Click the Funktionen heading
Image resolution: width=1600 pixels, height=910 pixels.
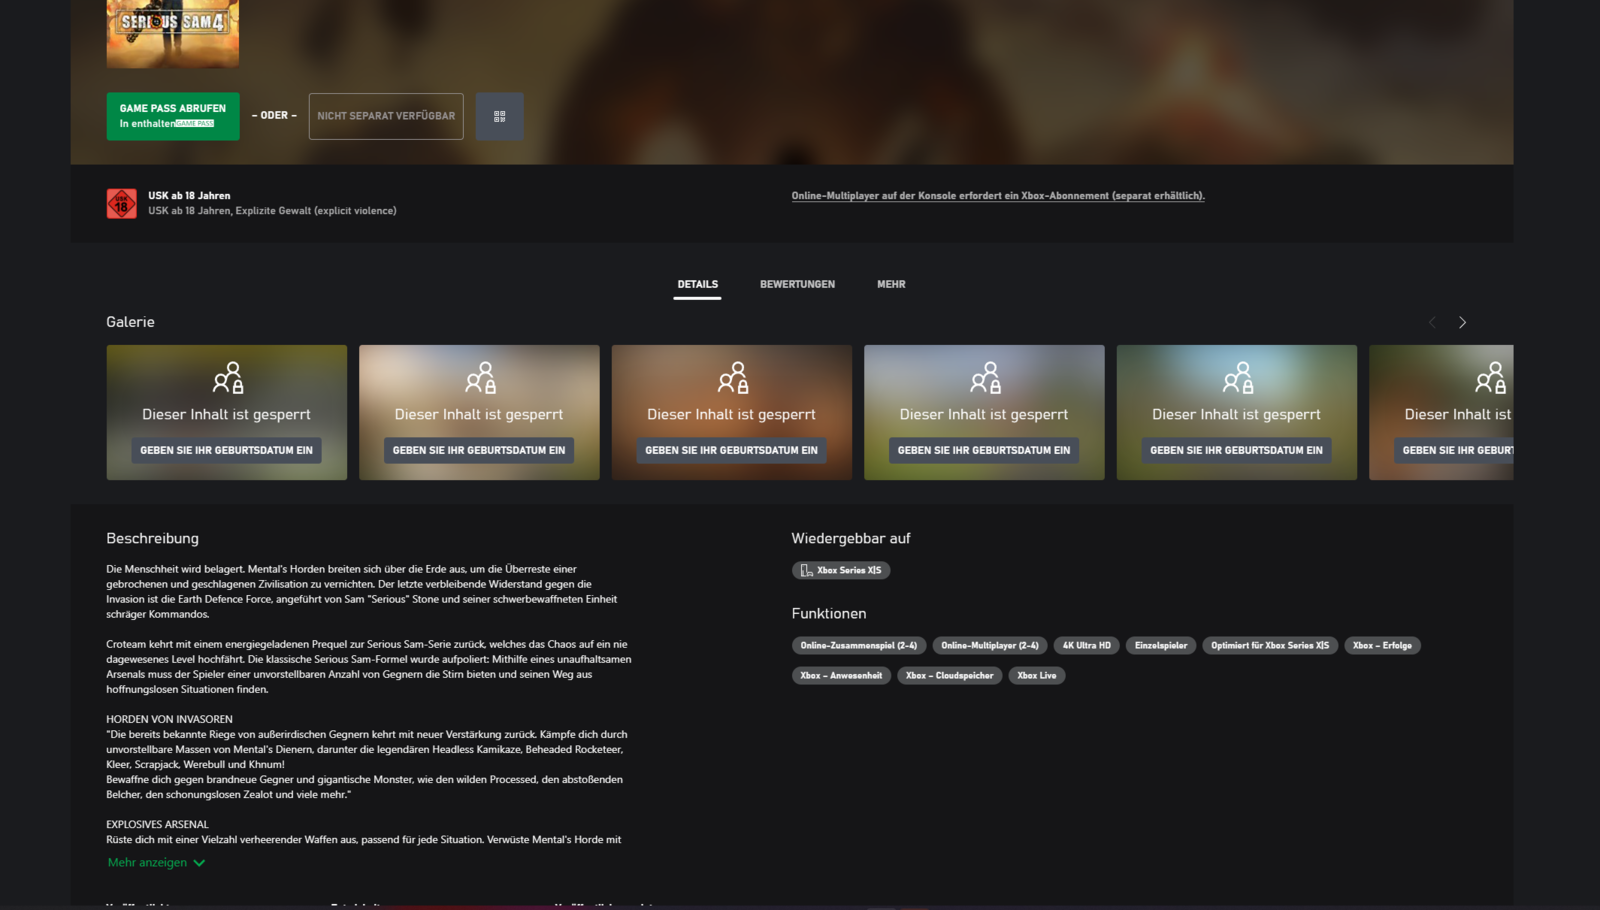829,613
